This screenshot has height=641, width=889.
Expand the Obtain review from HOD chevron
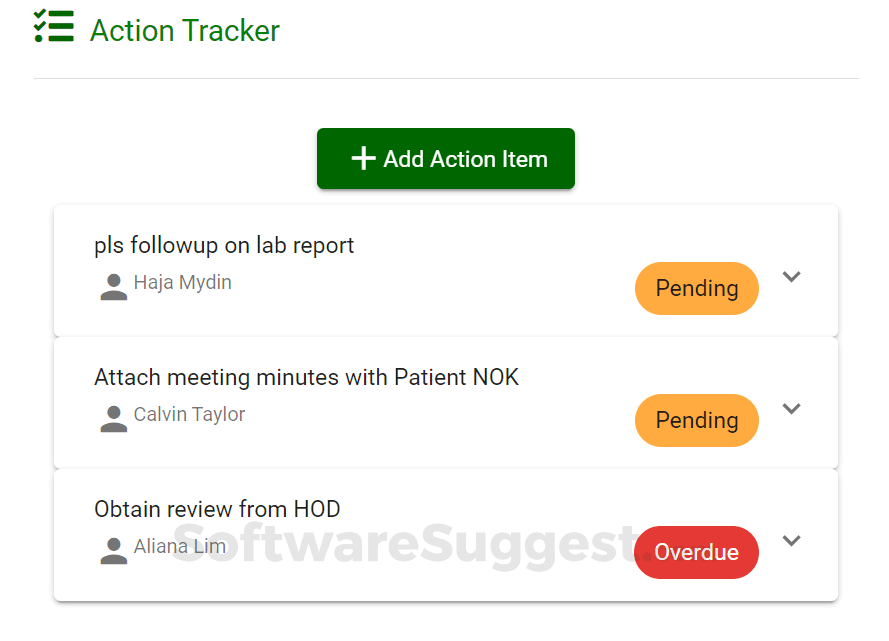(x=791, y=541)
